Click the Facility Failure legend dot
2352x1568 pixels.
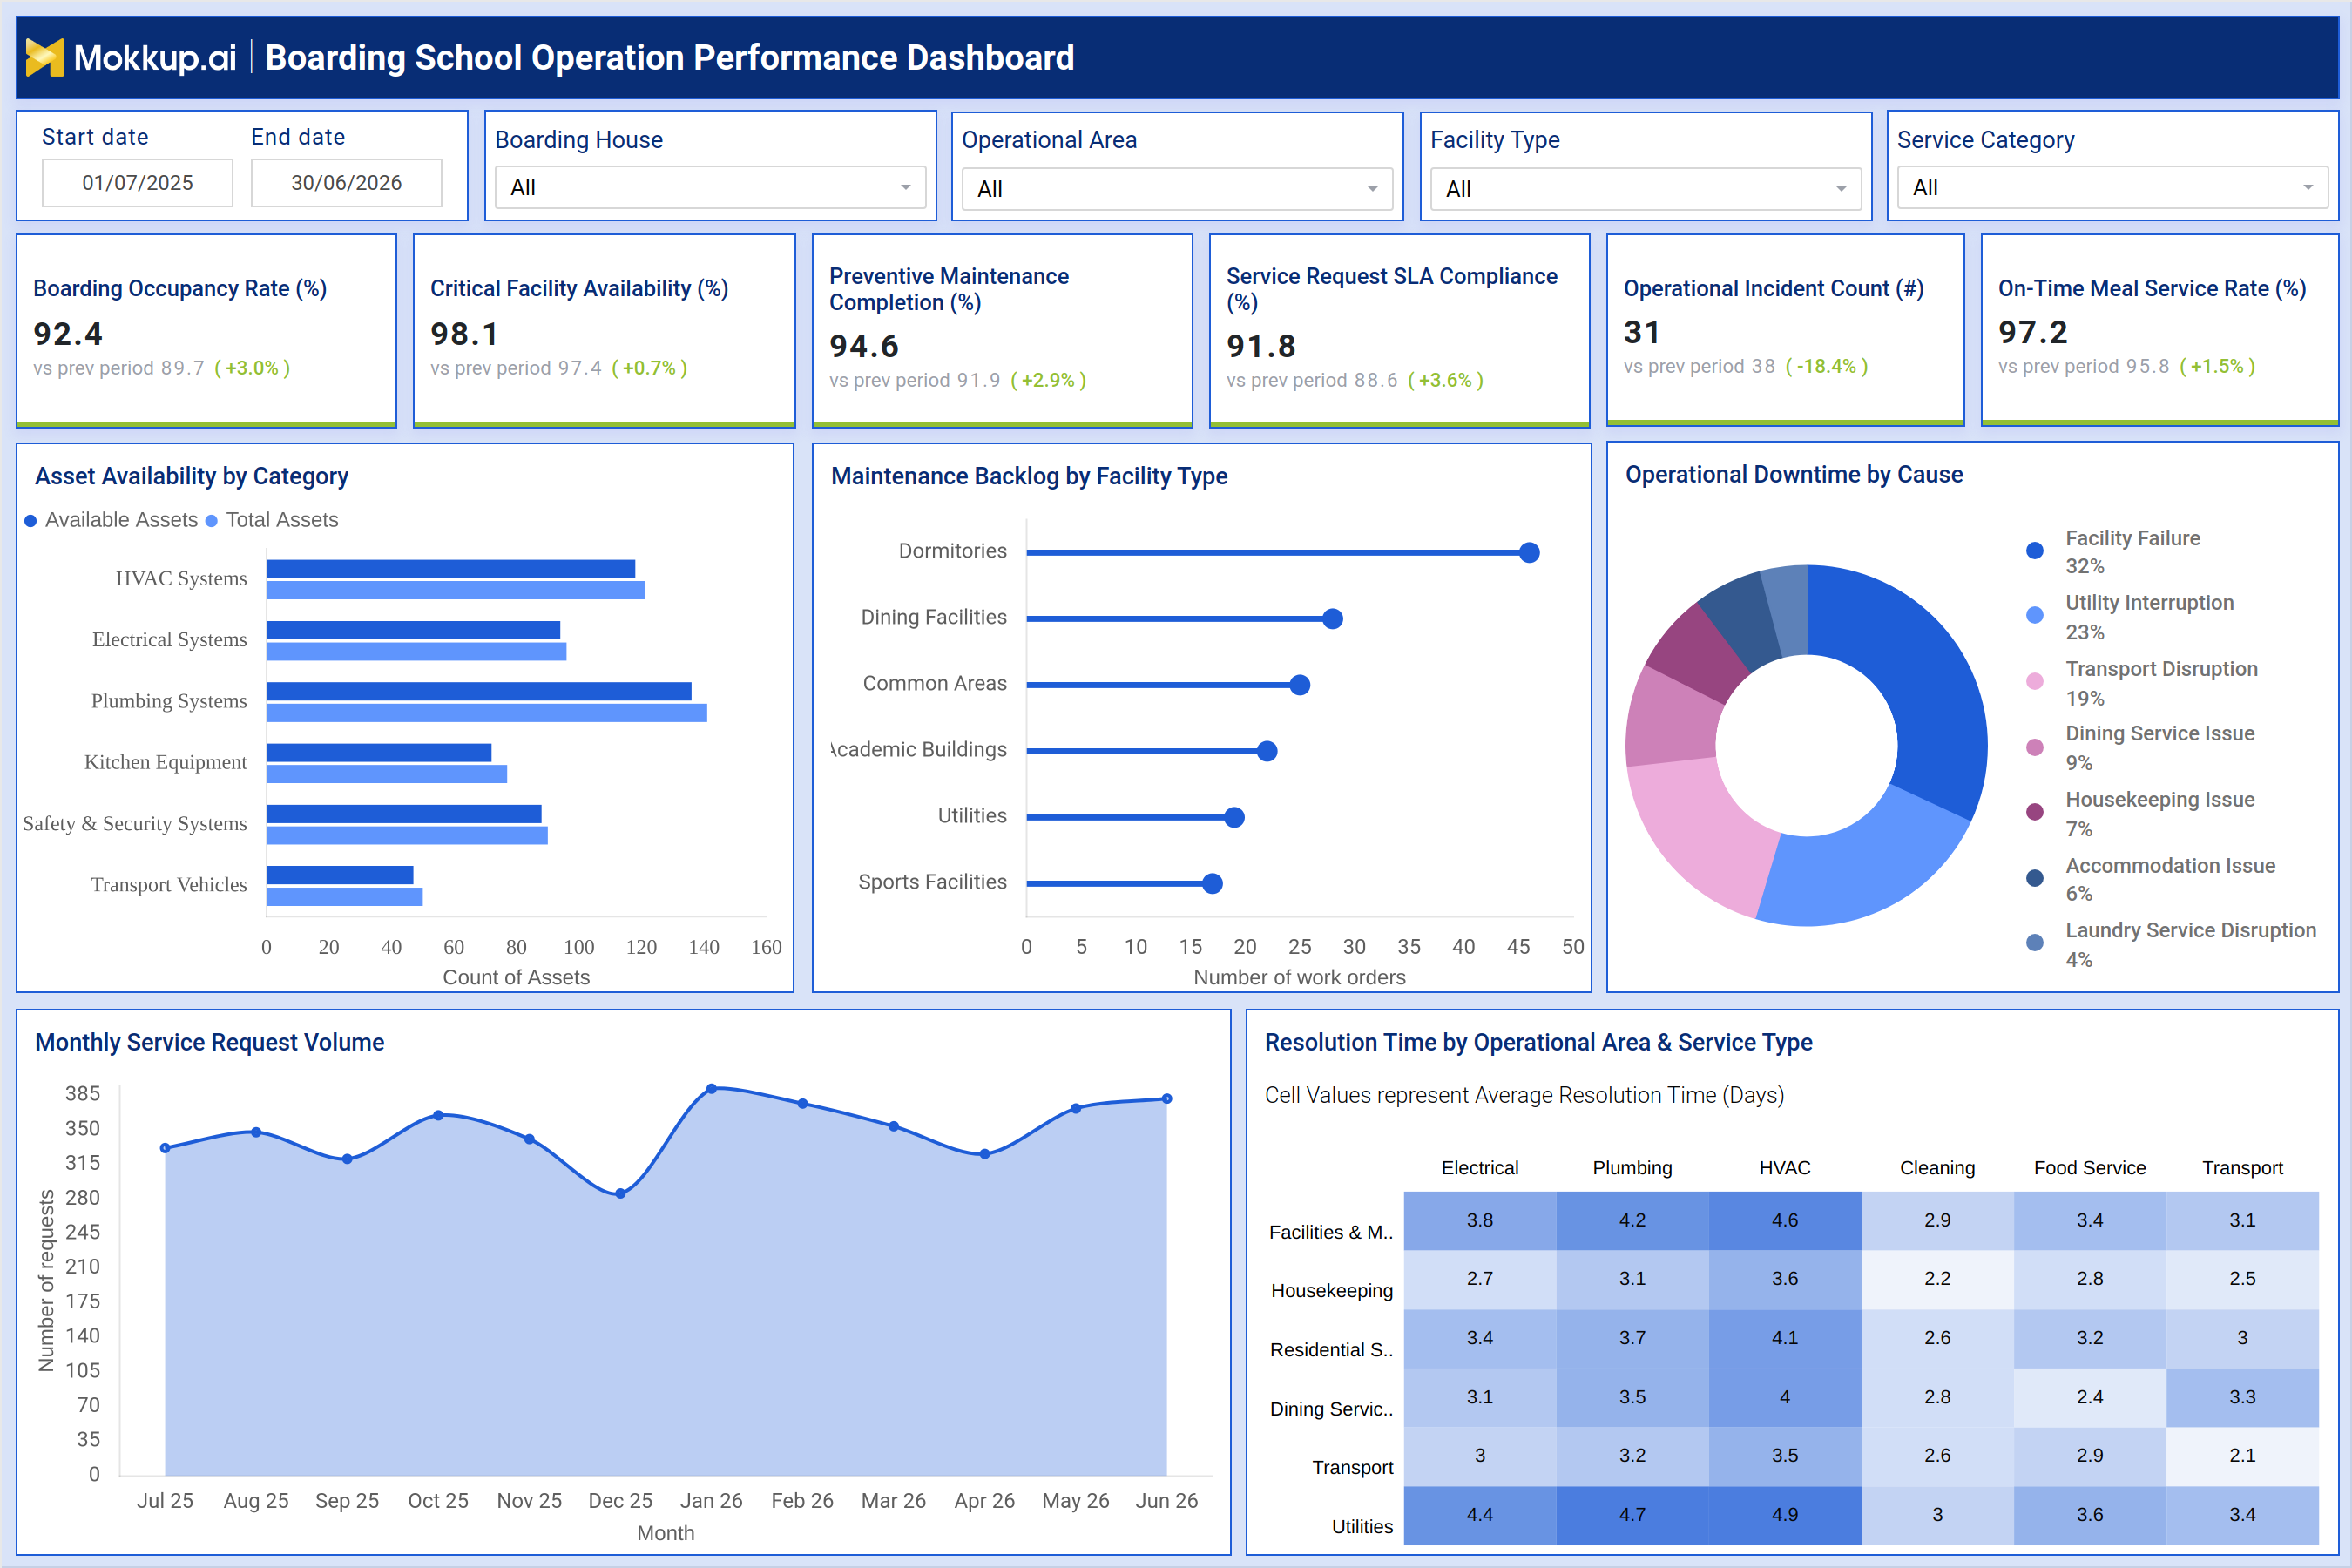point(2034,551)
